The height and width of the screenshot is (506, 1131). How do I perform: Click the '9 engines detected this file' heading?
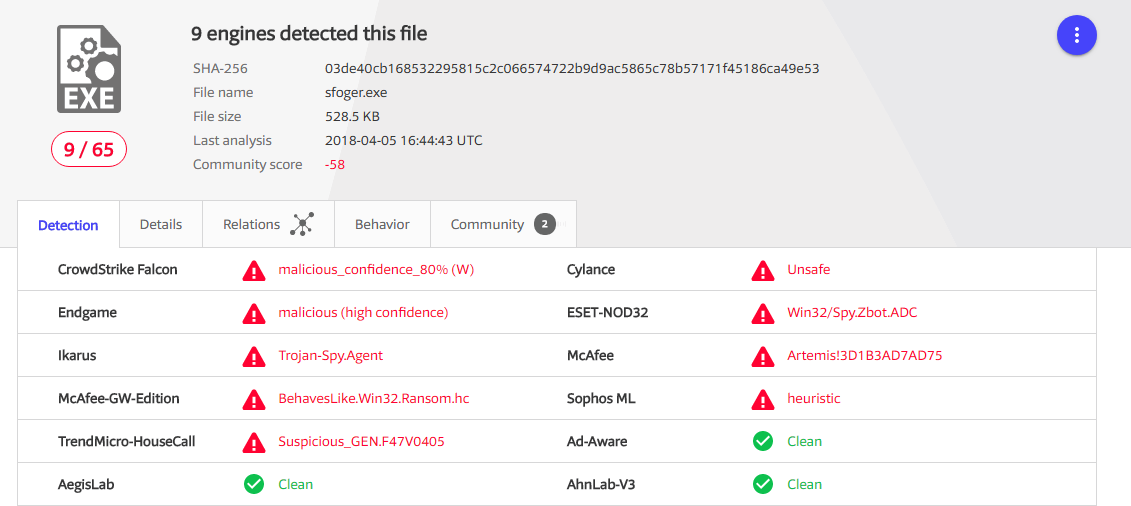point(309,33)
